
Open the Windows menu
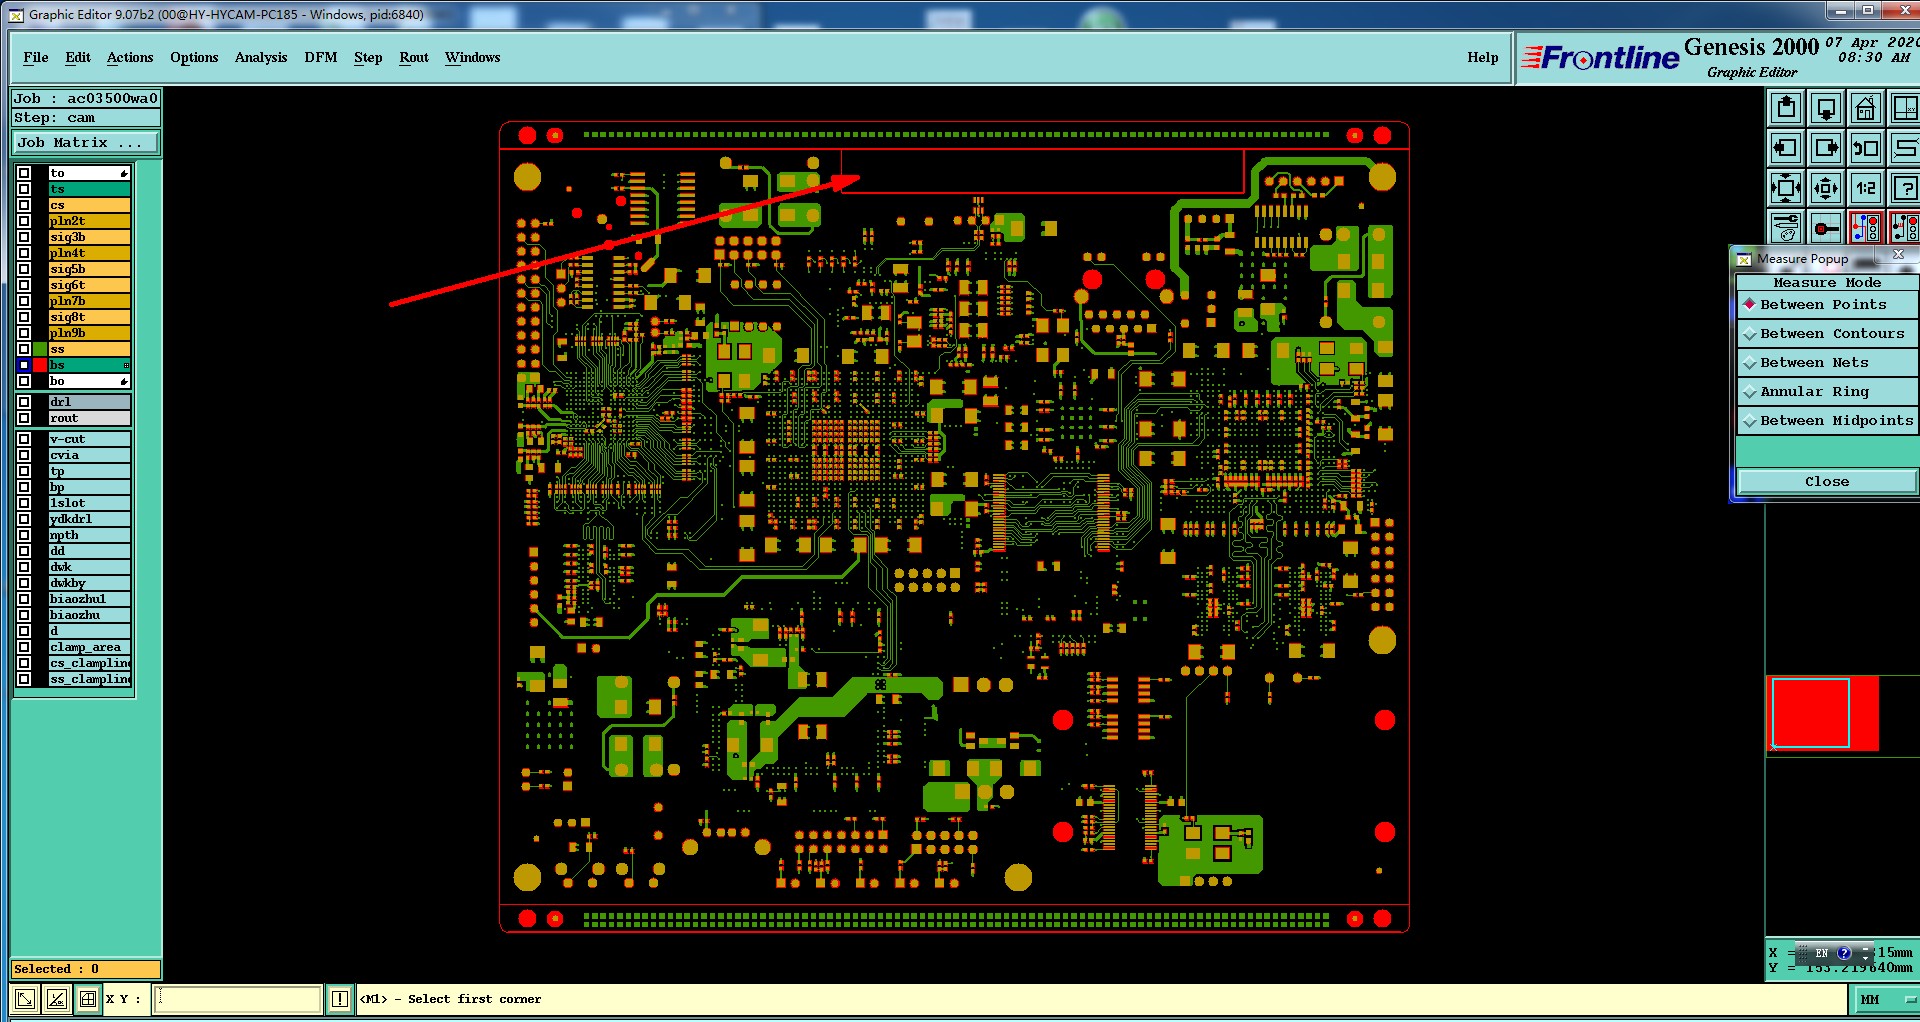pyautogui.click(x=473, y=57)
